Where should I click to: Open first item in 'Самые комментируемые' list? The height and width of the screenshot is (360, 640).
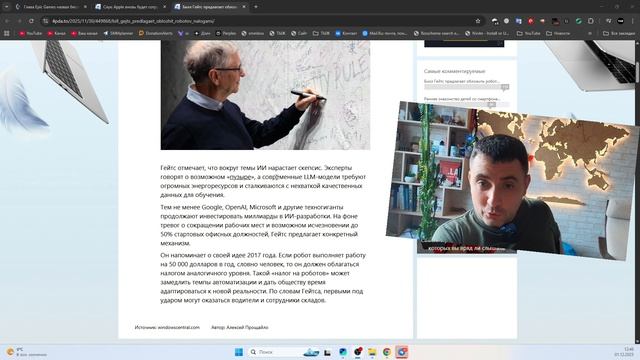[462, 82]
